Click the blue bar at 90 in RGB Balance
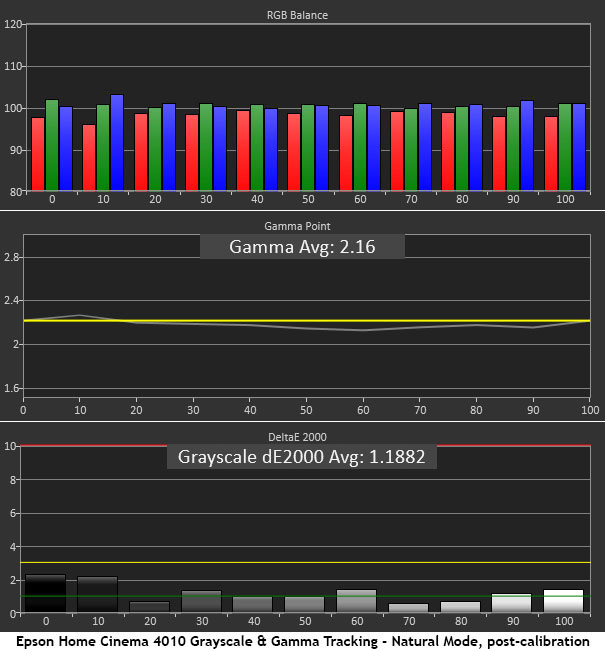The width and height of the screenshot is (605, 651). click(x=527, y=146)
